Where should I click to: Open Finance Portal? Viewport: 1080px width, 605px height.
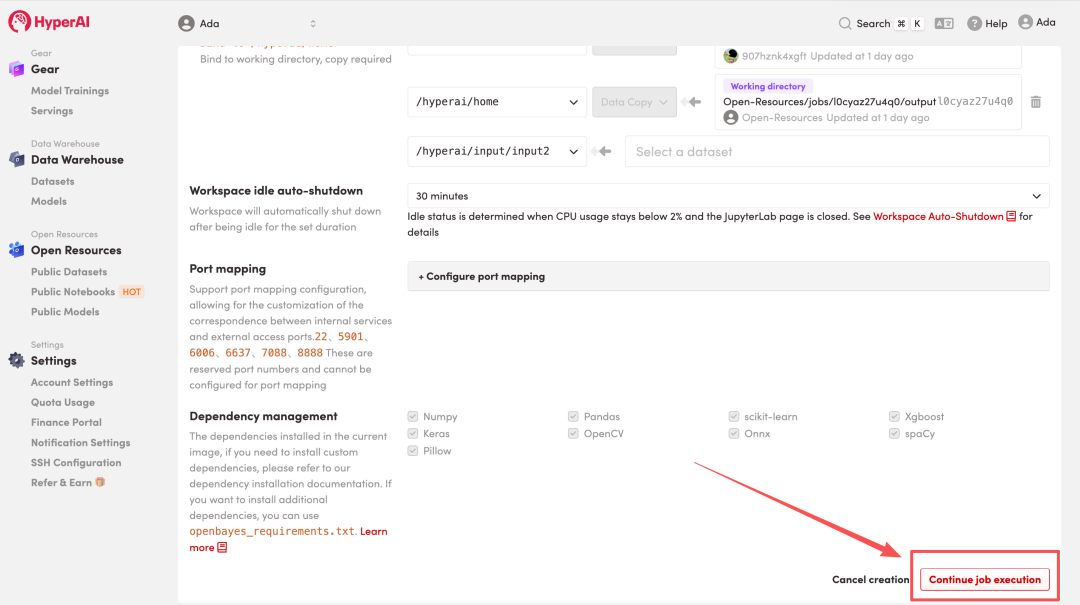66,422
